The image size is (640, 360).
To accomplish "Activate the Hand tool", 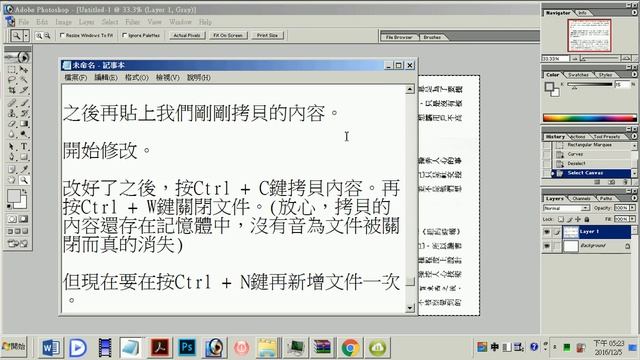I will click(11, 180).
